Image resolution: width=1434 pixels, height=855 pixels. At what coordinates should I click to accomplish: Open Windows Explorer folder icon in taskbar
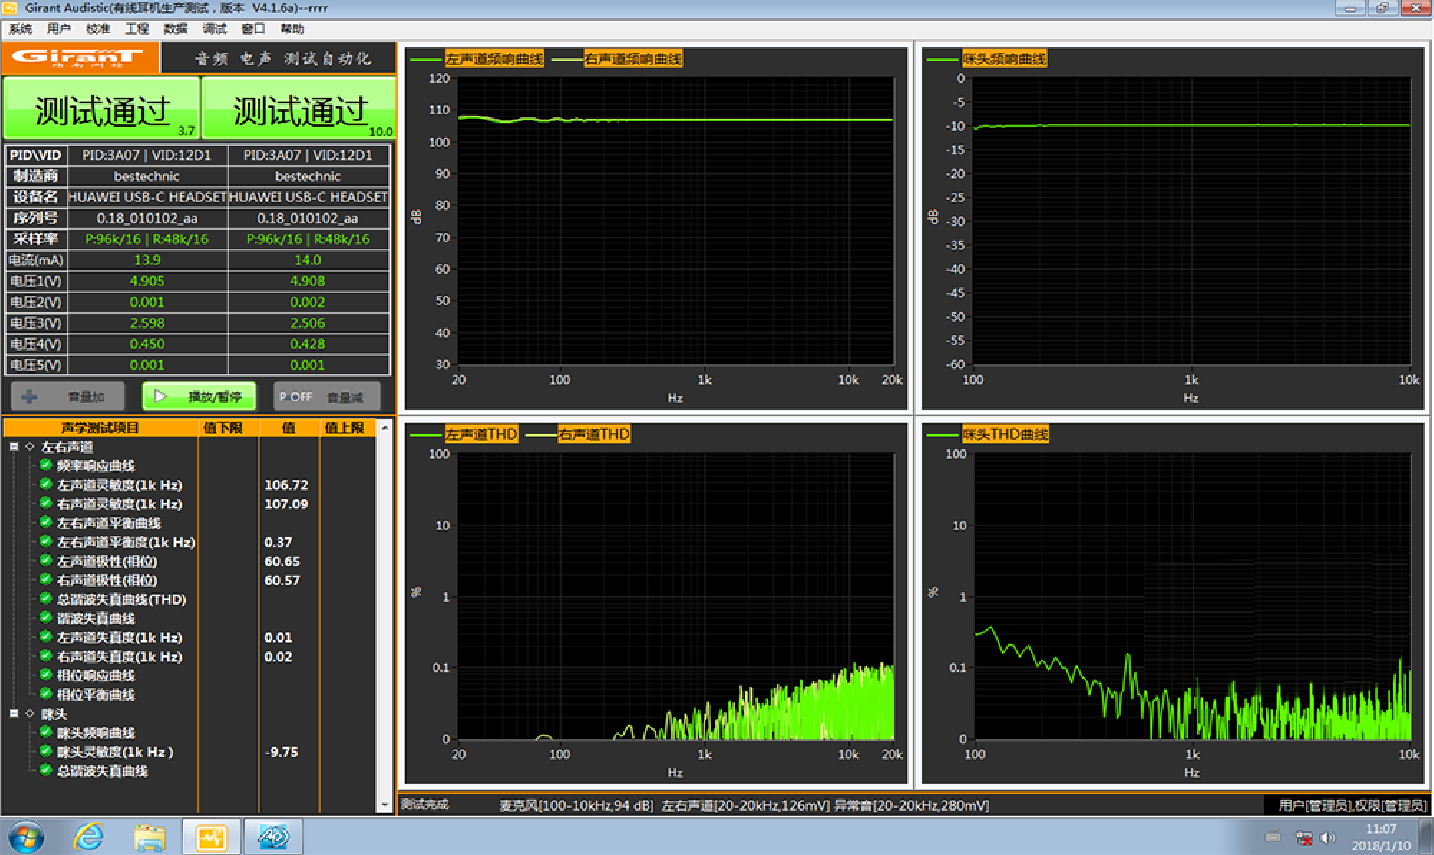click(x=150, y=836)
